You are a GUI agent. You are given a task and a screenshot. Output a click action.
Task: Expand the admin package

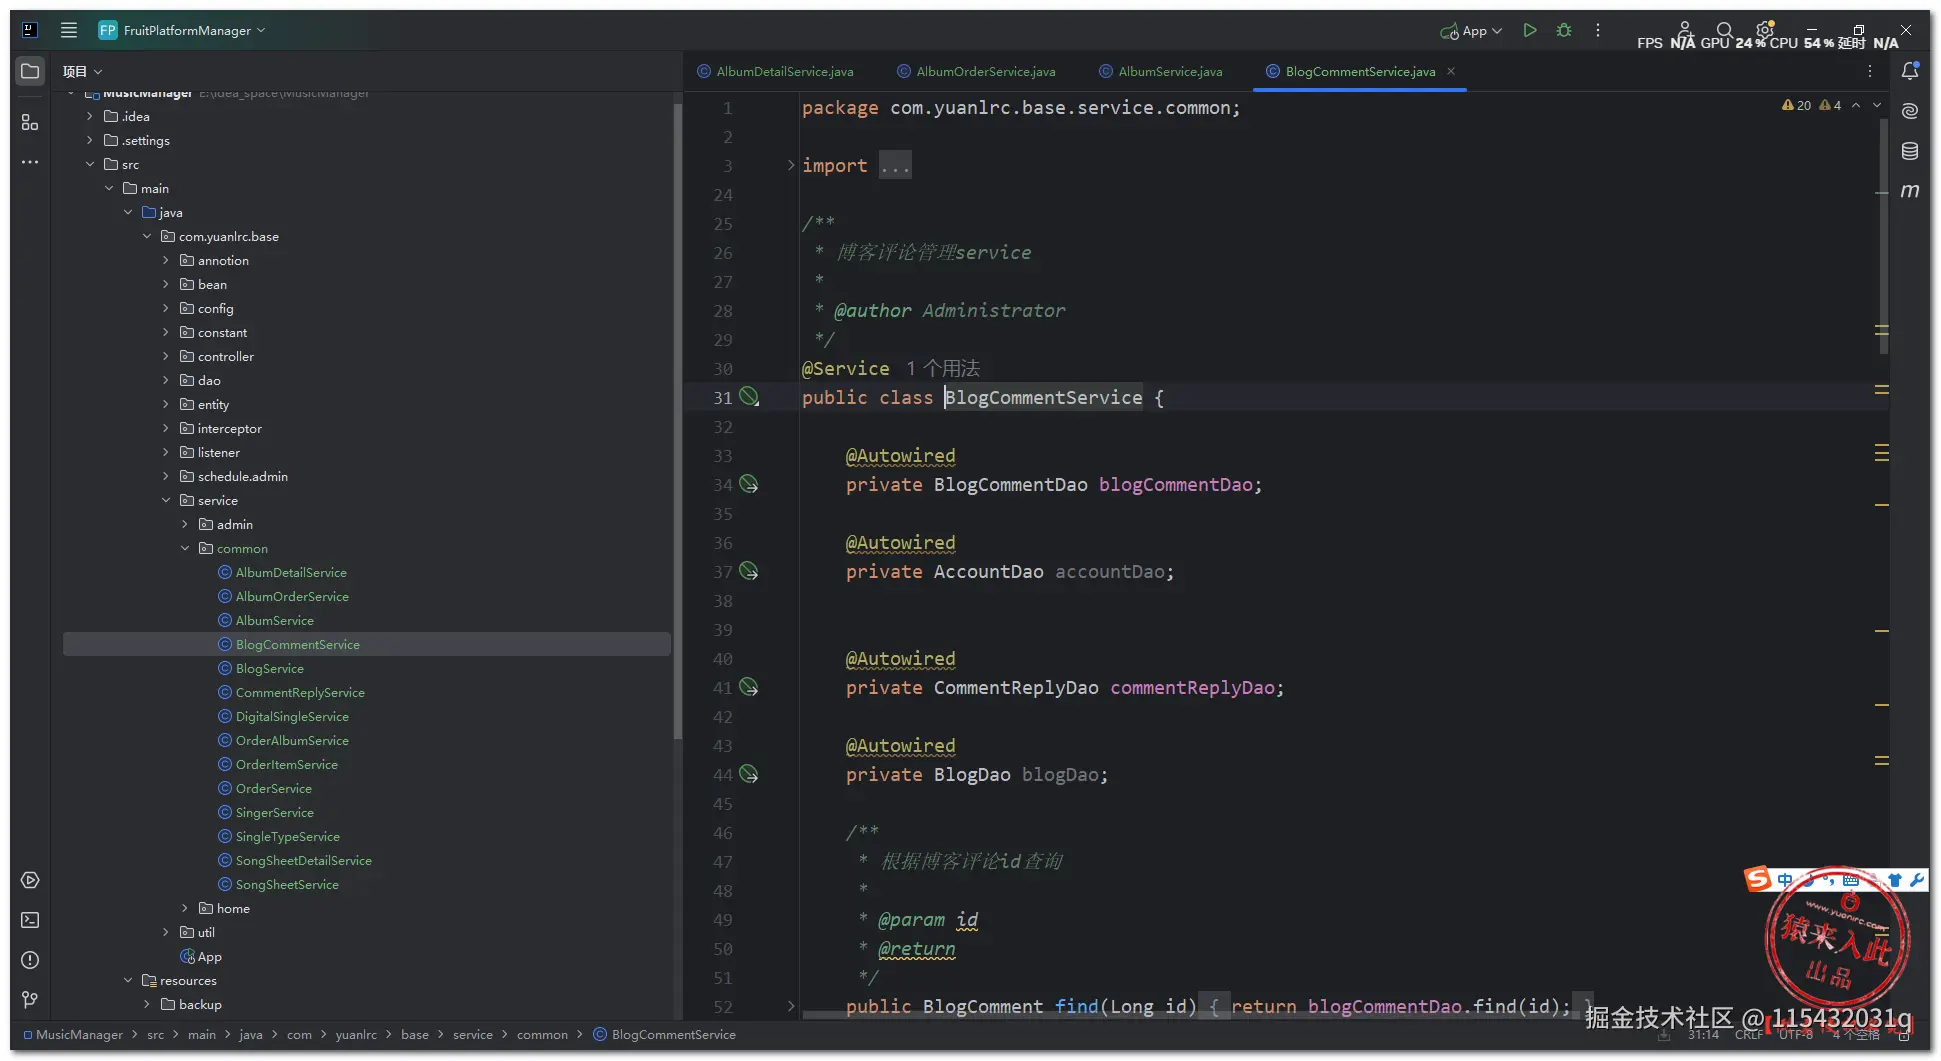pyautogui.click(x=185, y=524)
